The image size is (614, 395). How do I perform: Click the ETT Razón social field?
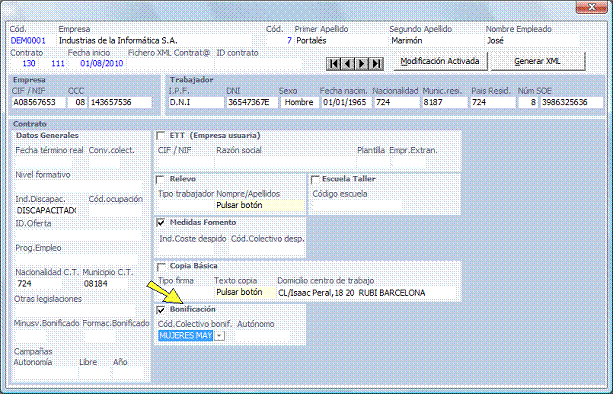coord(285,162)
